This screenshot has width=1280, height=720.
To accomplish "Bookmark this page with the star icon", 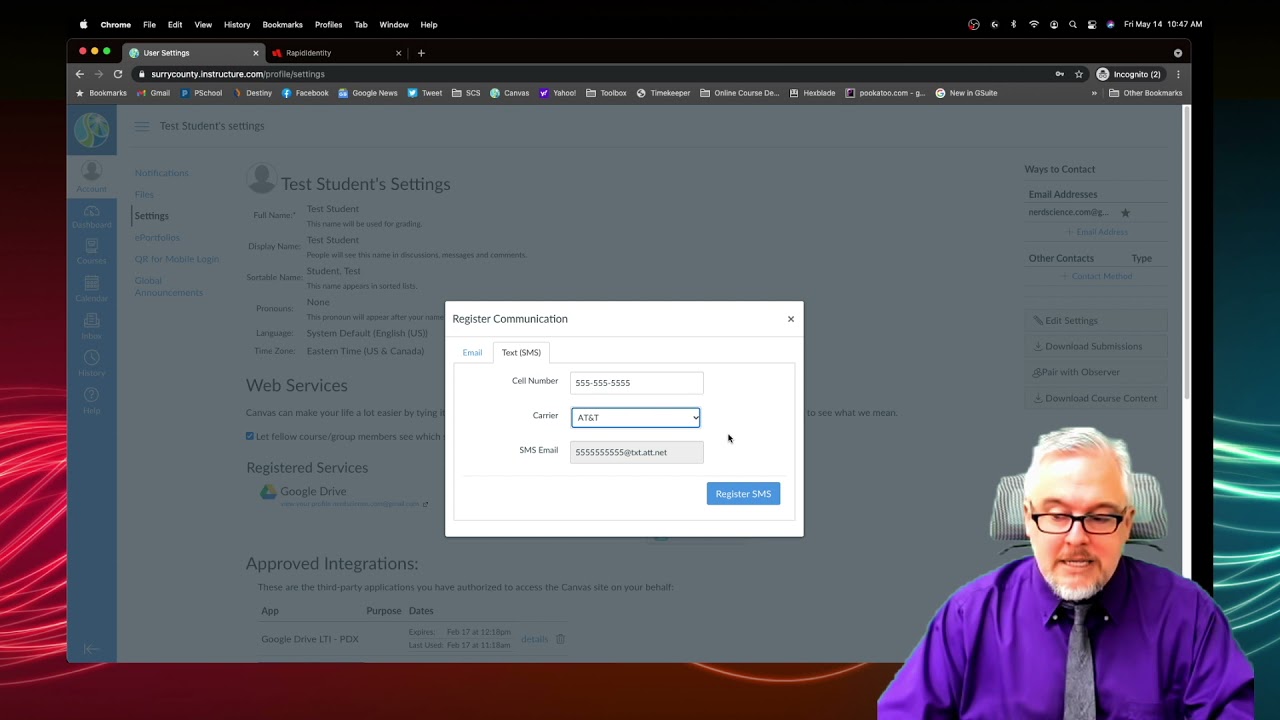I will point(1079,74).
